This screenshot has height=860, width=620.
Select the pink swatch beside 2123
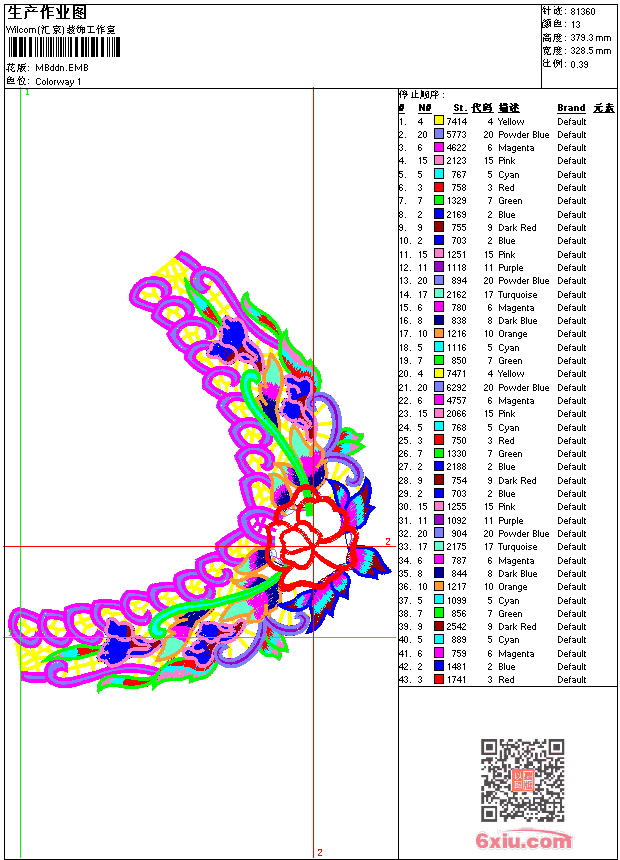[x=439, y=160]
